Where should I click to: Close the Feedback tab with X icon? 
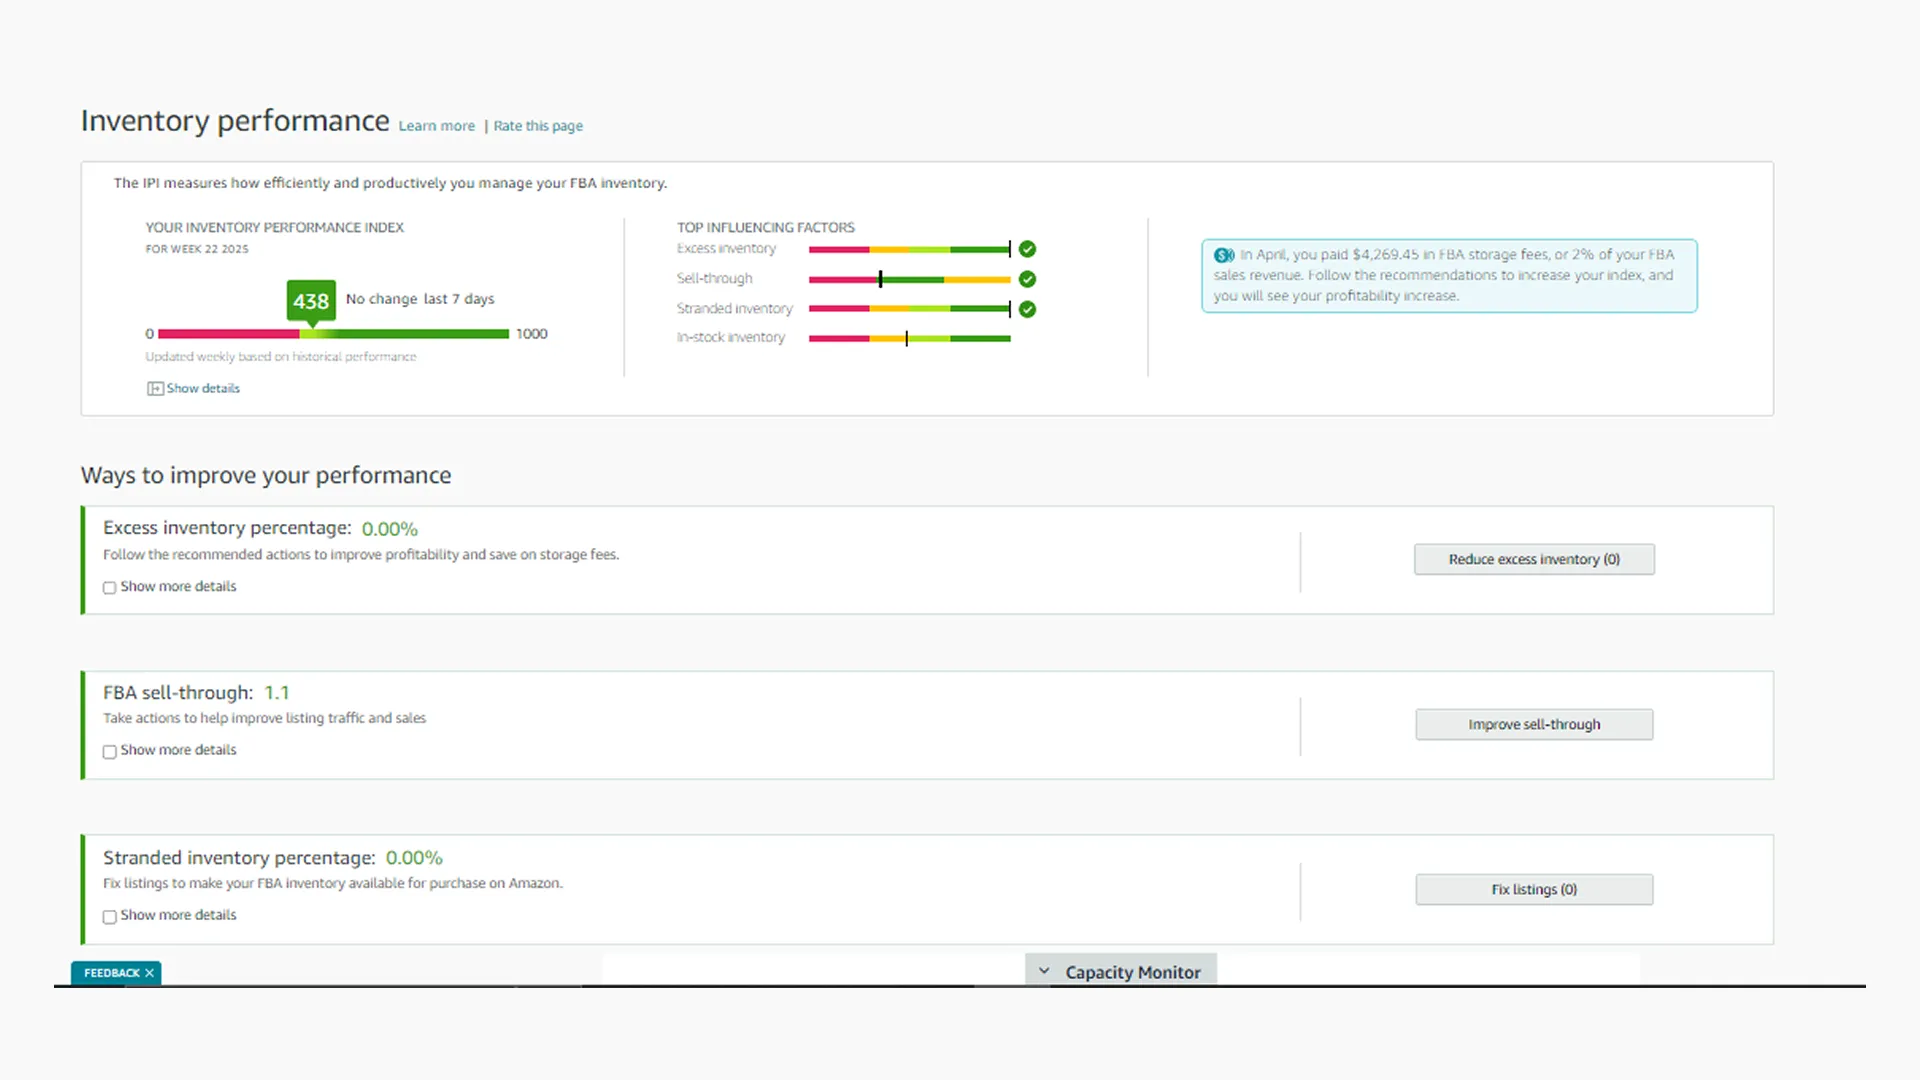tap(150, 973)
